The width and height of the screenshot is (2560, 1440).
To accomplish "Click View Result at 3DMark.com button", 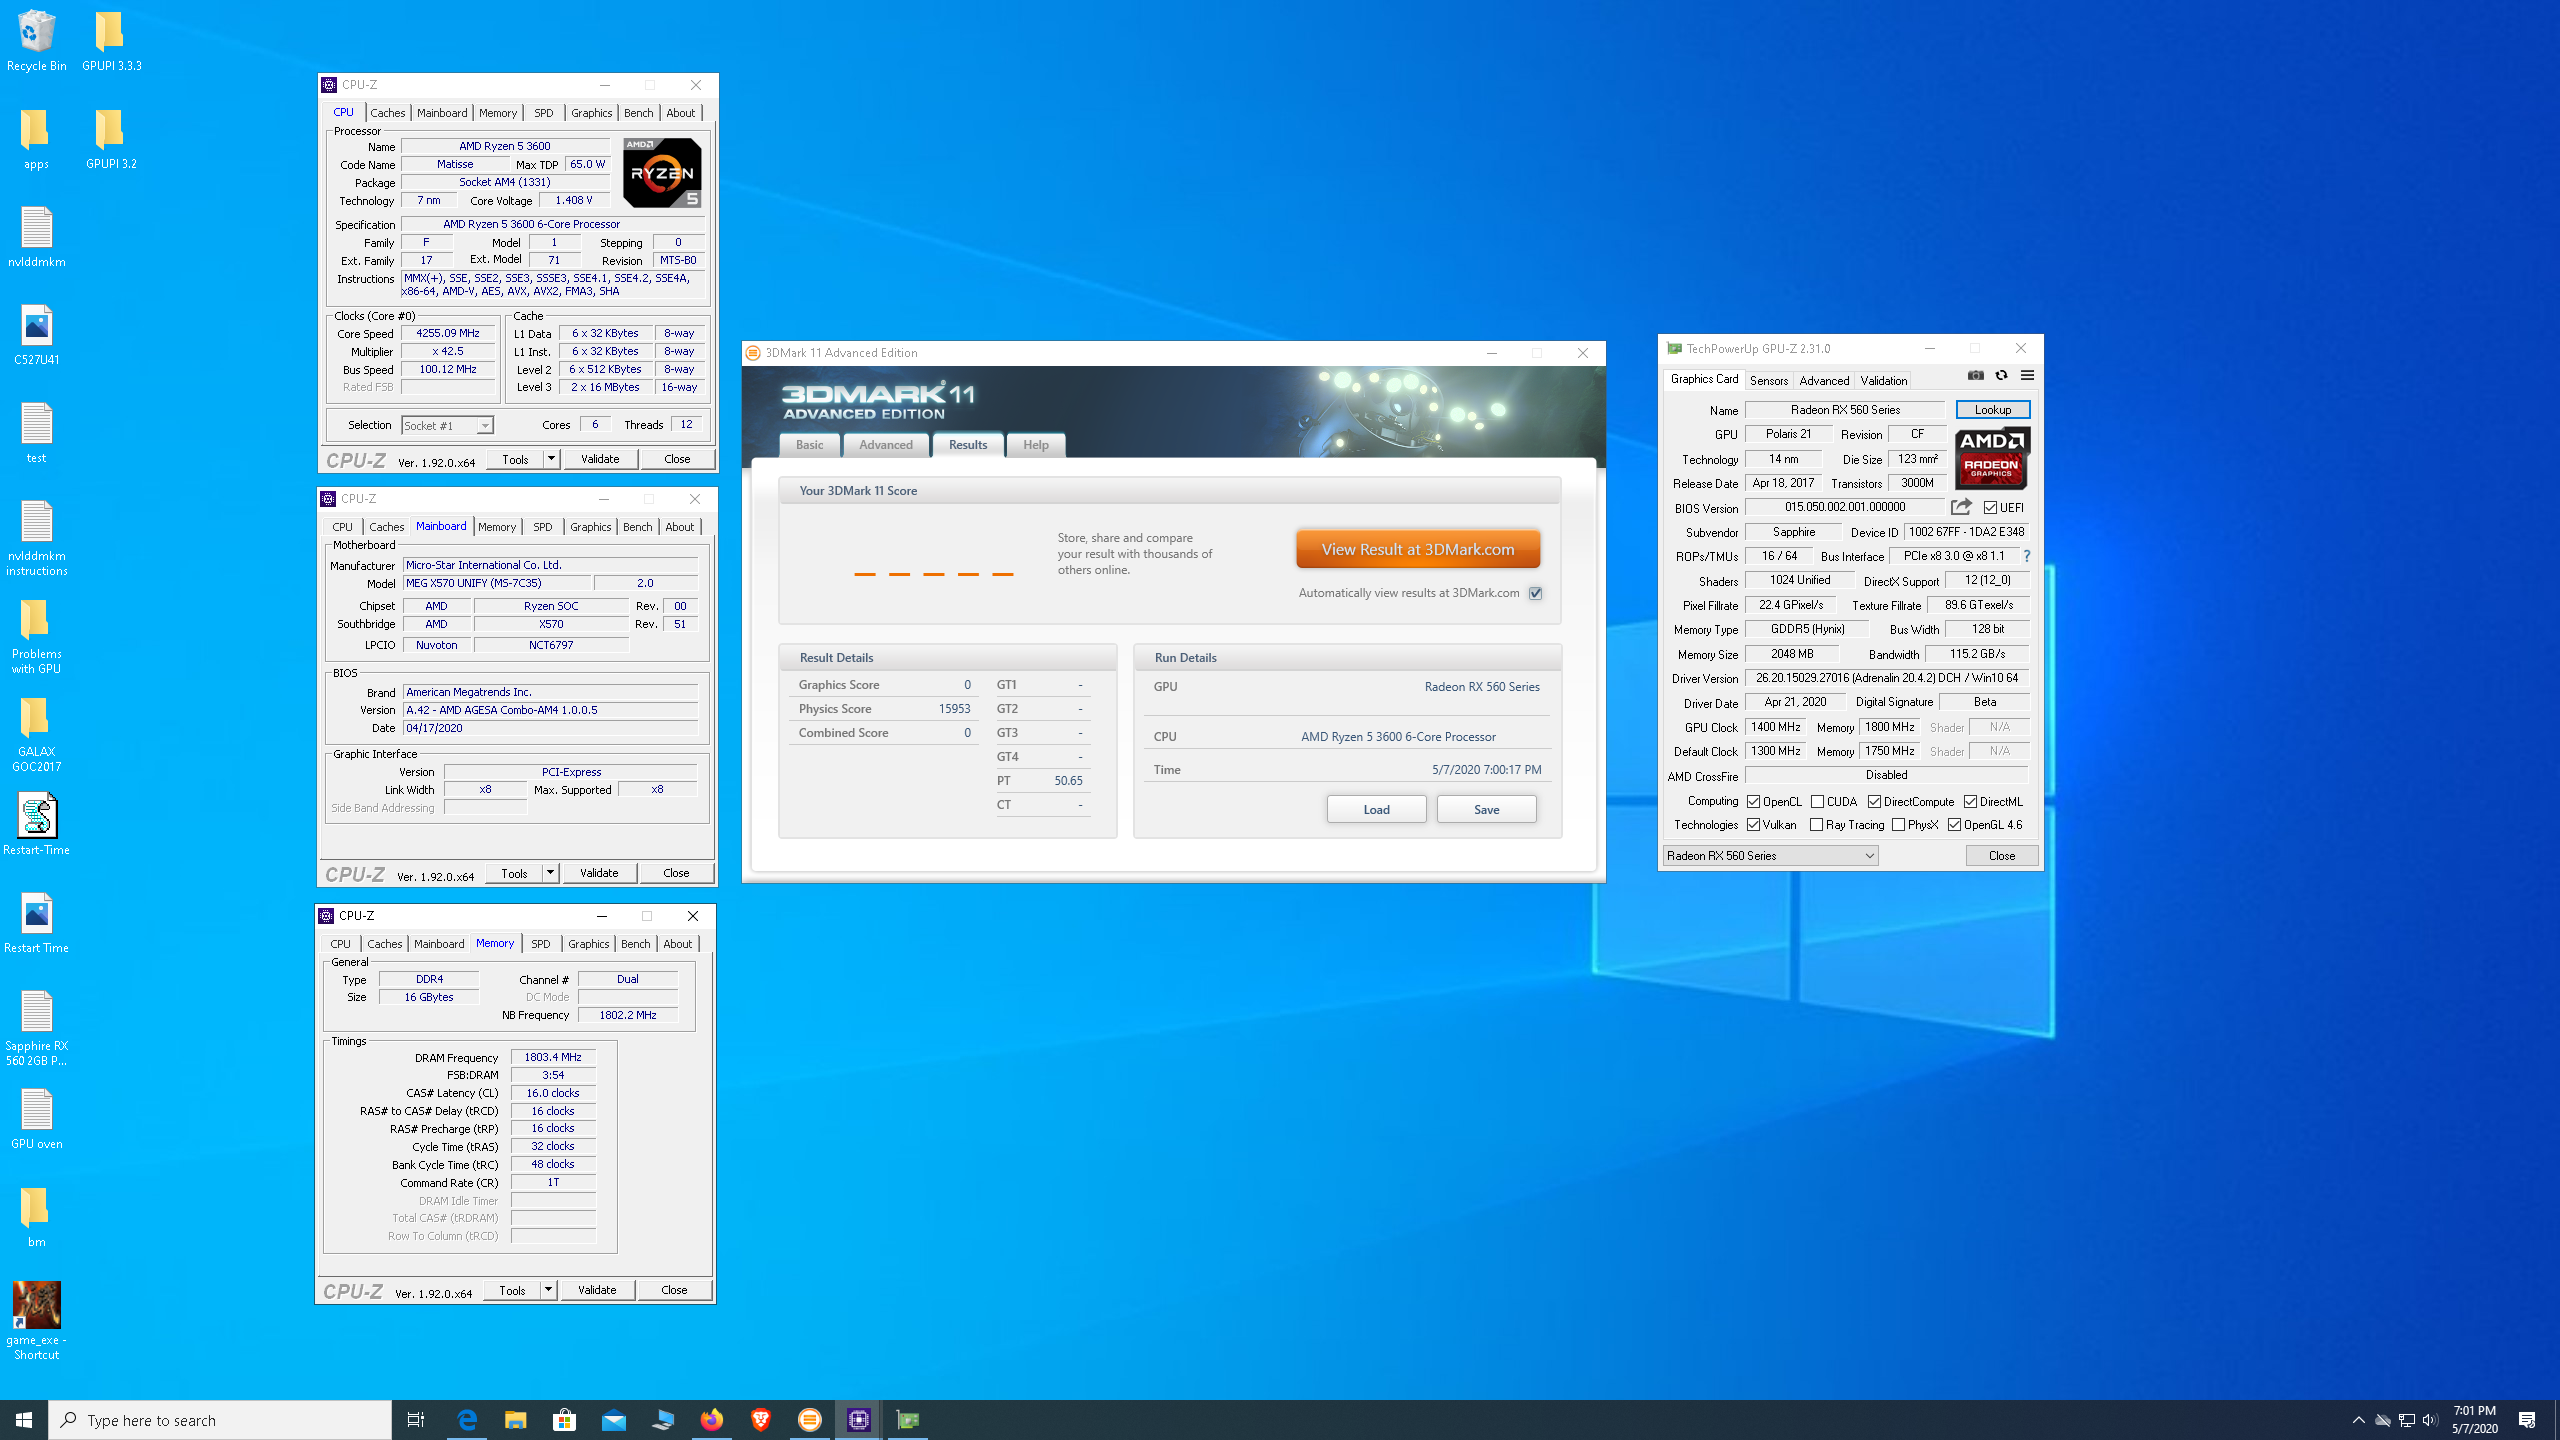I will point(1417,549).
